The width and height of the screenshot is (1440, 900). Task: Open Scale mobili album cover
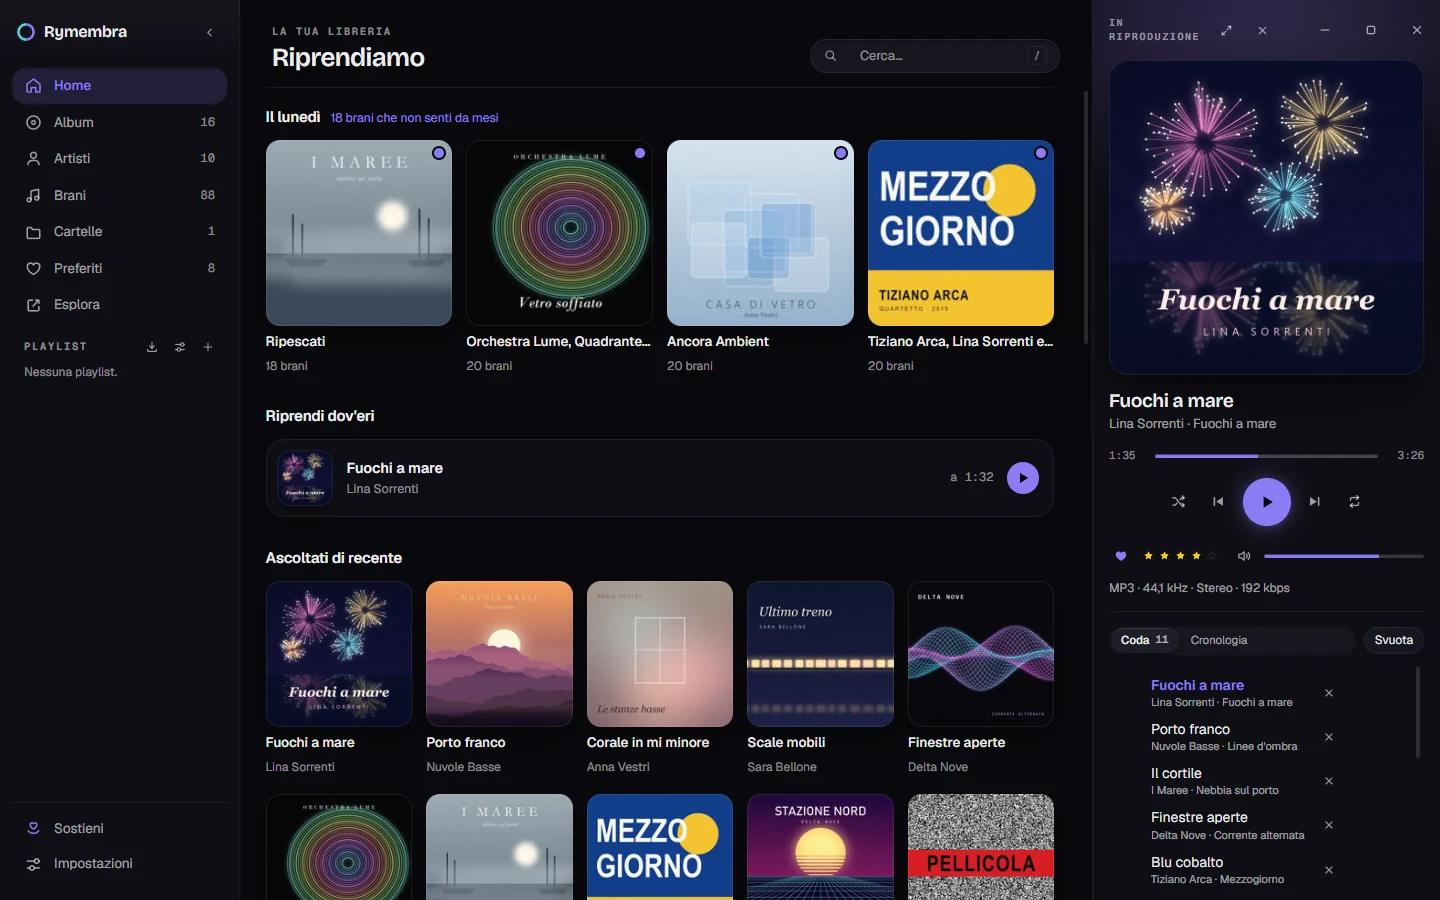click(820, 654)
